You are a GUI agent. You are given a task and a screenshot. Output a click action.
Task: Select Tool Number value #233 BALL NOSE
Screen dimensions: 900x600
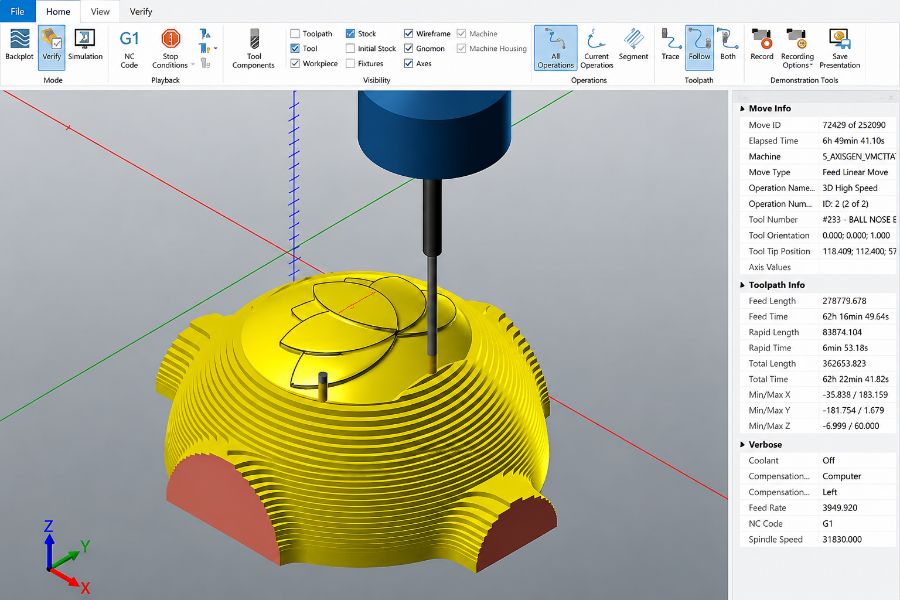tap(859, 219)
